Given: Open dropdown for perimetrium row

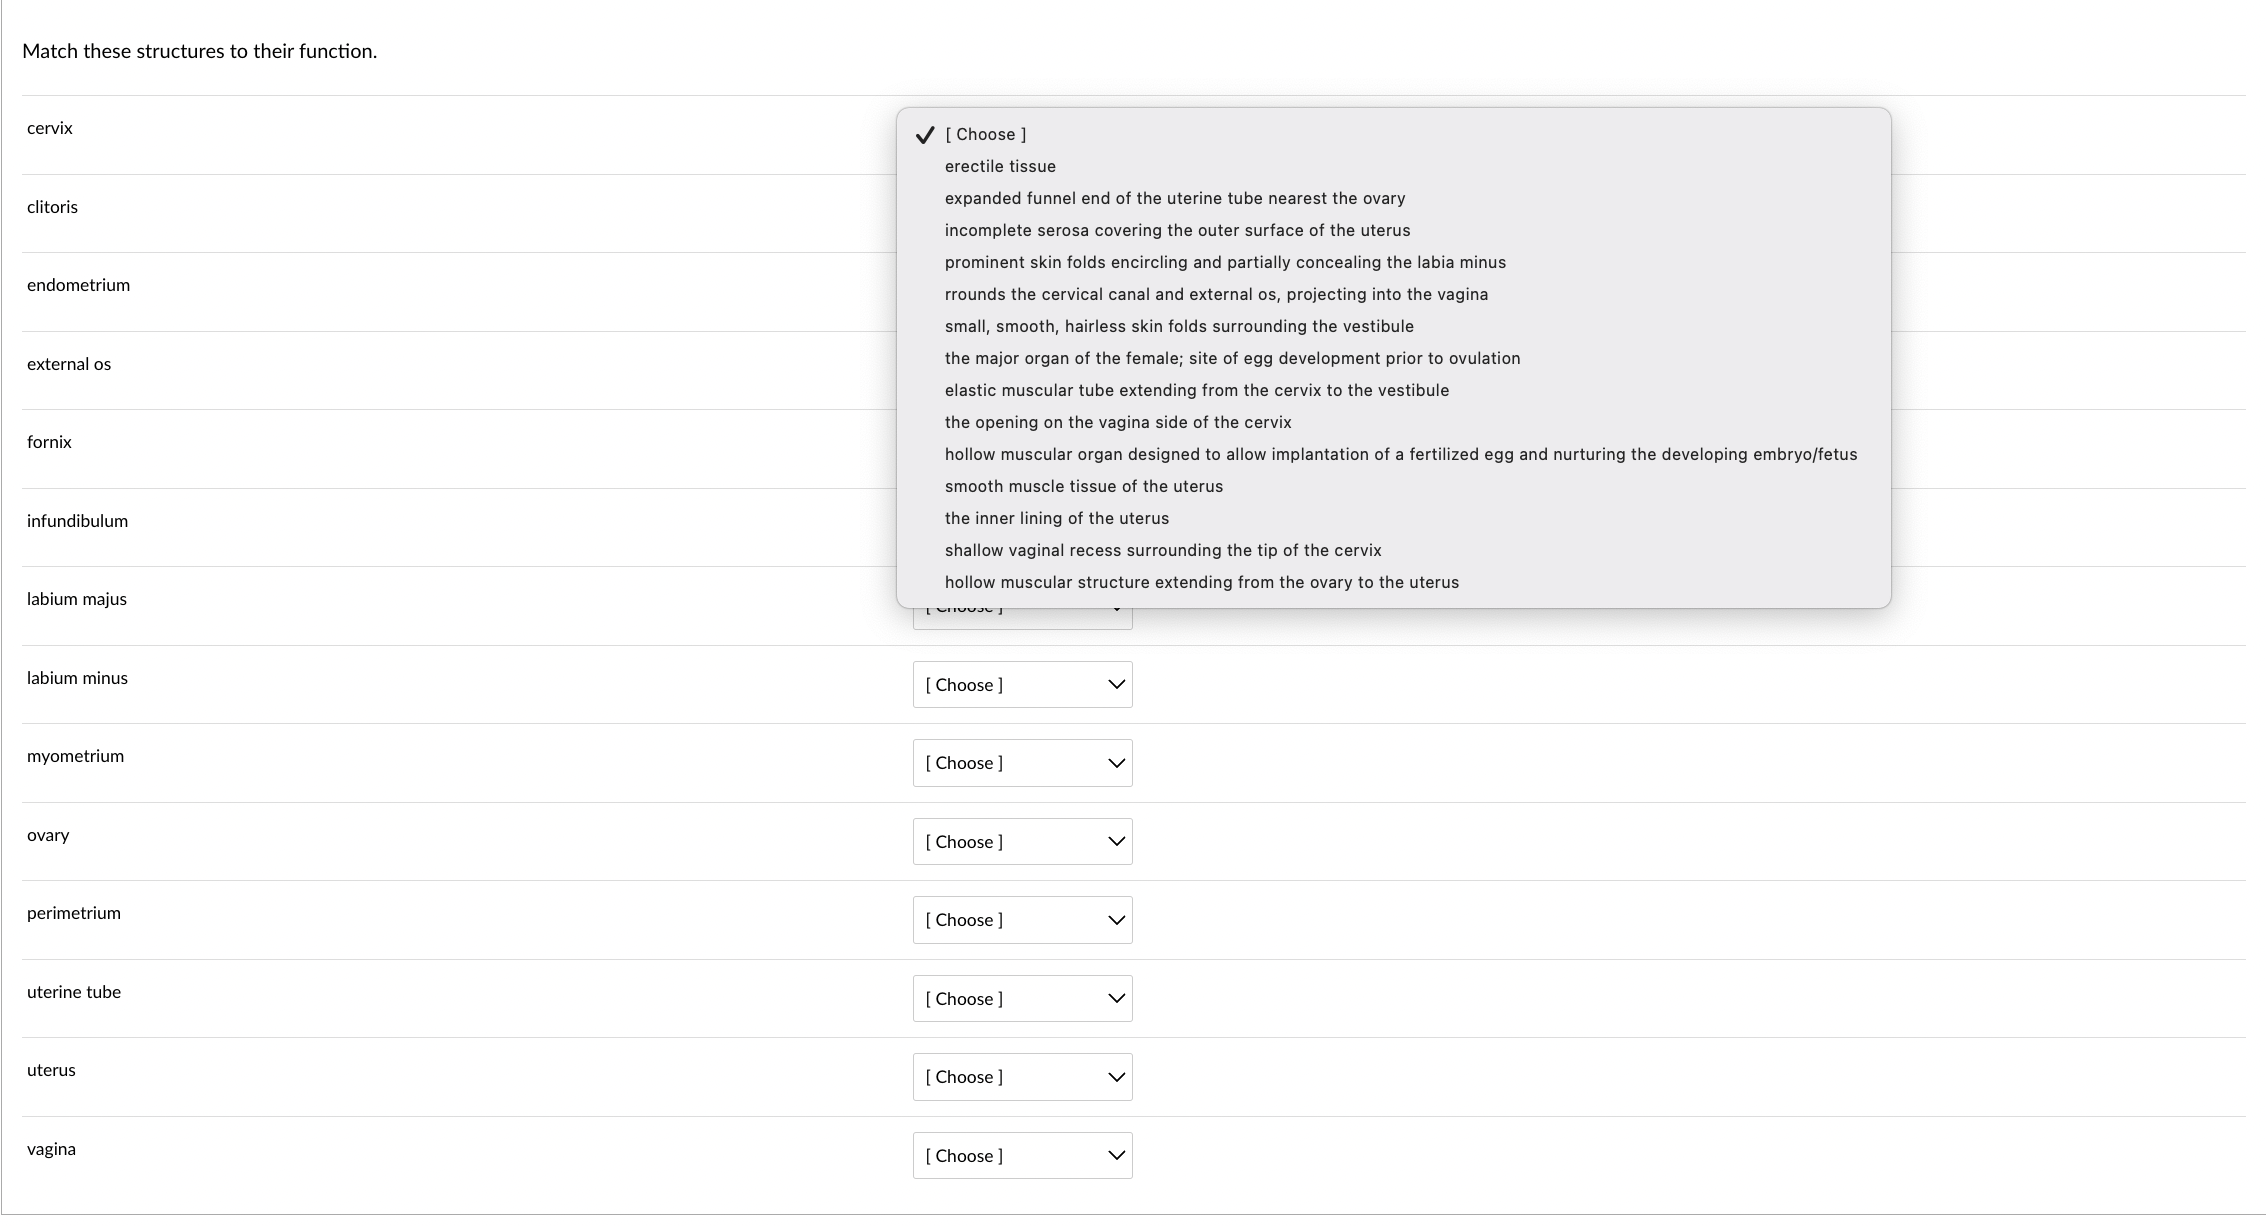Looking at the screenshot, I should coord(1021,920).
